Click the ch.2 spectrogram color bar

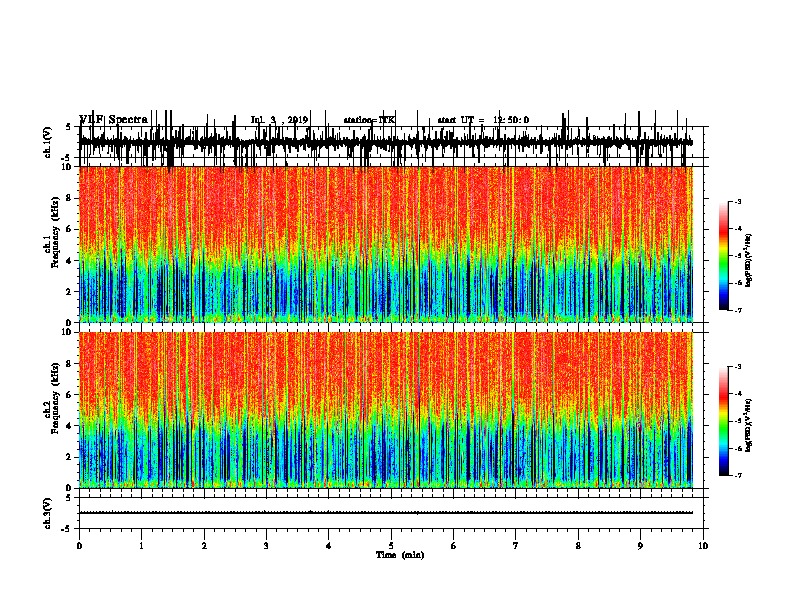723,421
